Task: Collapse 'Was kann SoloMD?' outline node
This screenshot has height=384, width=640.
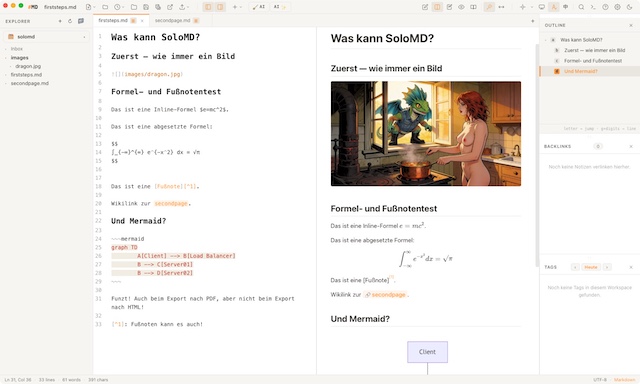Action: tap(546, 40)
